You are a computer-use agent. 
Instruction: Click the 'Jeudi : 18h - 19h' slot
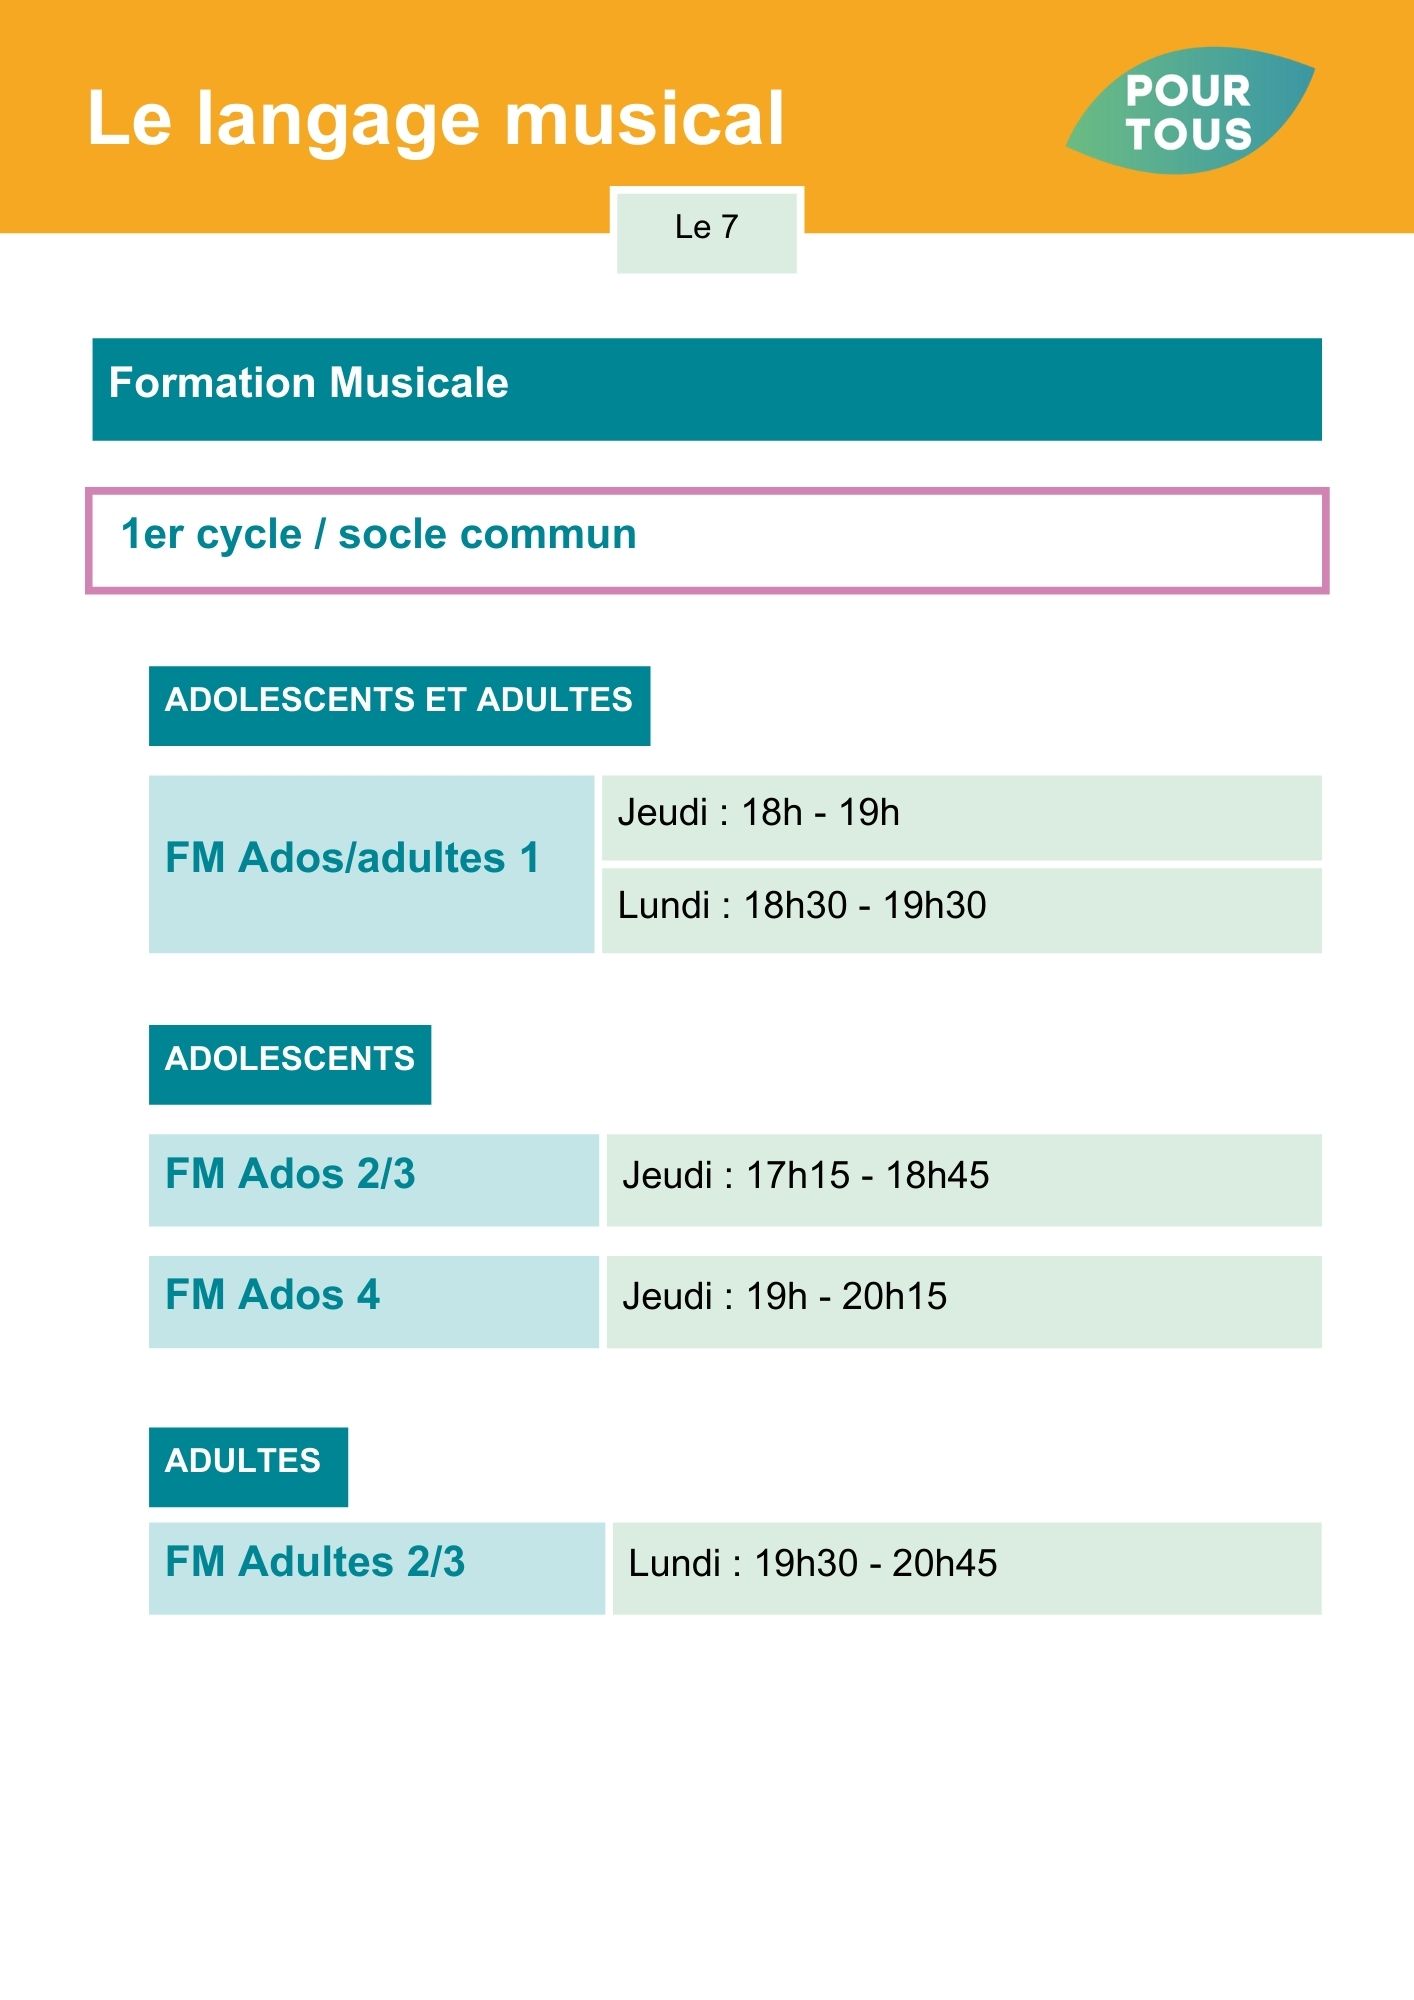tap(961, 817)
